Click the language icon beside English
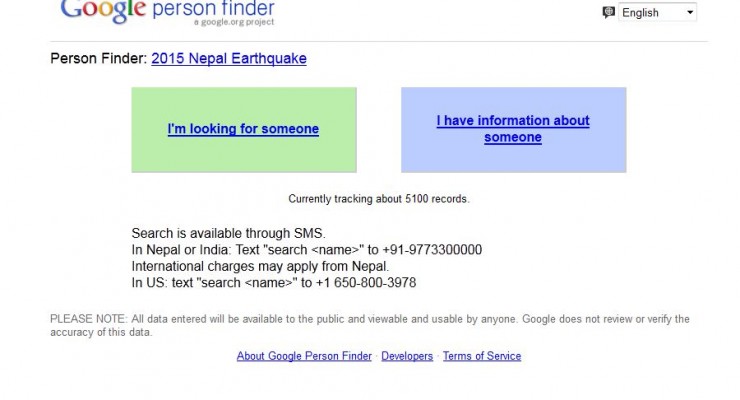740x400 pixels. [x=609, y=12]
